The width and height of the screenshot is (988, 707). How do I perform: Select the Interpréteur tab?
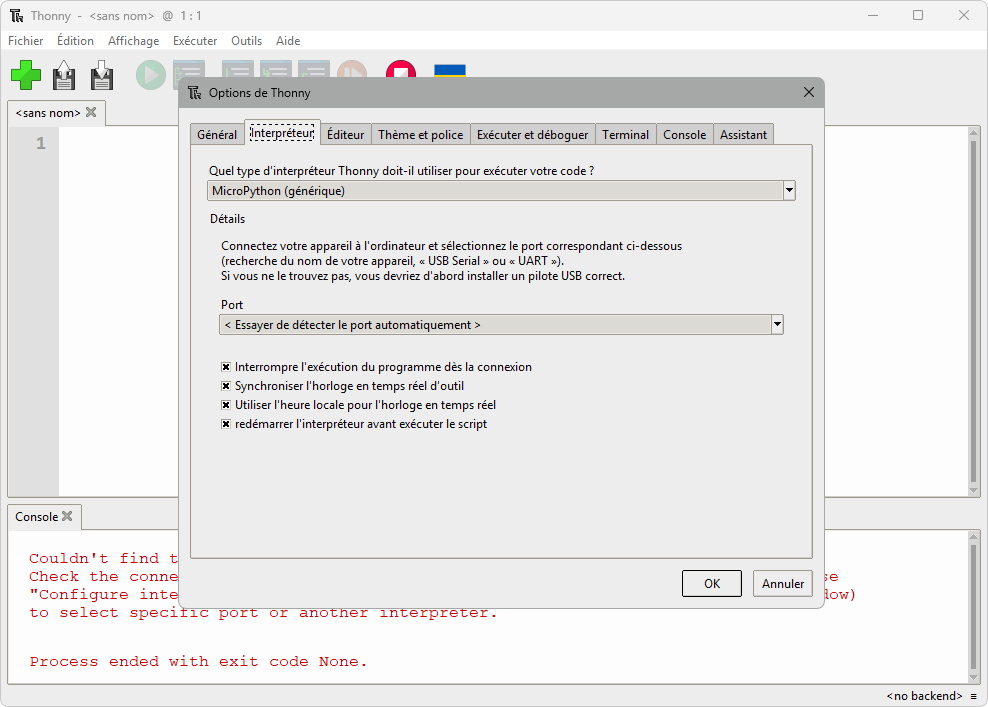coord(282,133)
